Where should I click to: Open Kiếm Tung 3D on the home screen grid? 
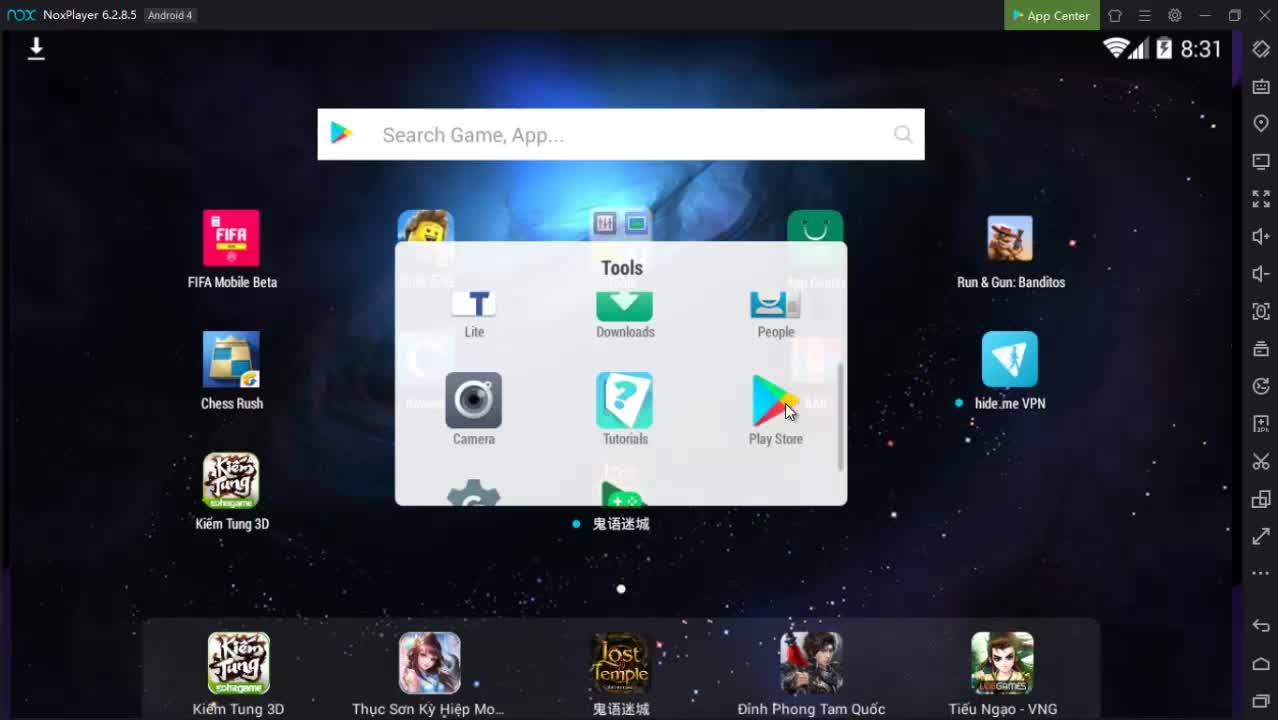pos(231,481)
